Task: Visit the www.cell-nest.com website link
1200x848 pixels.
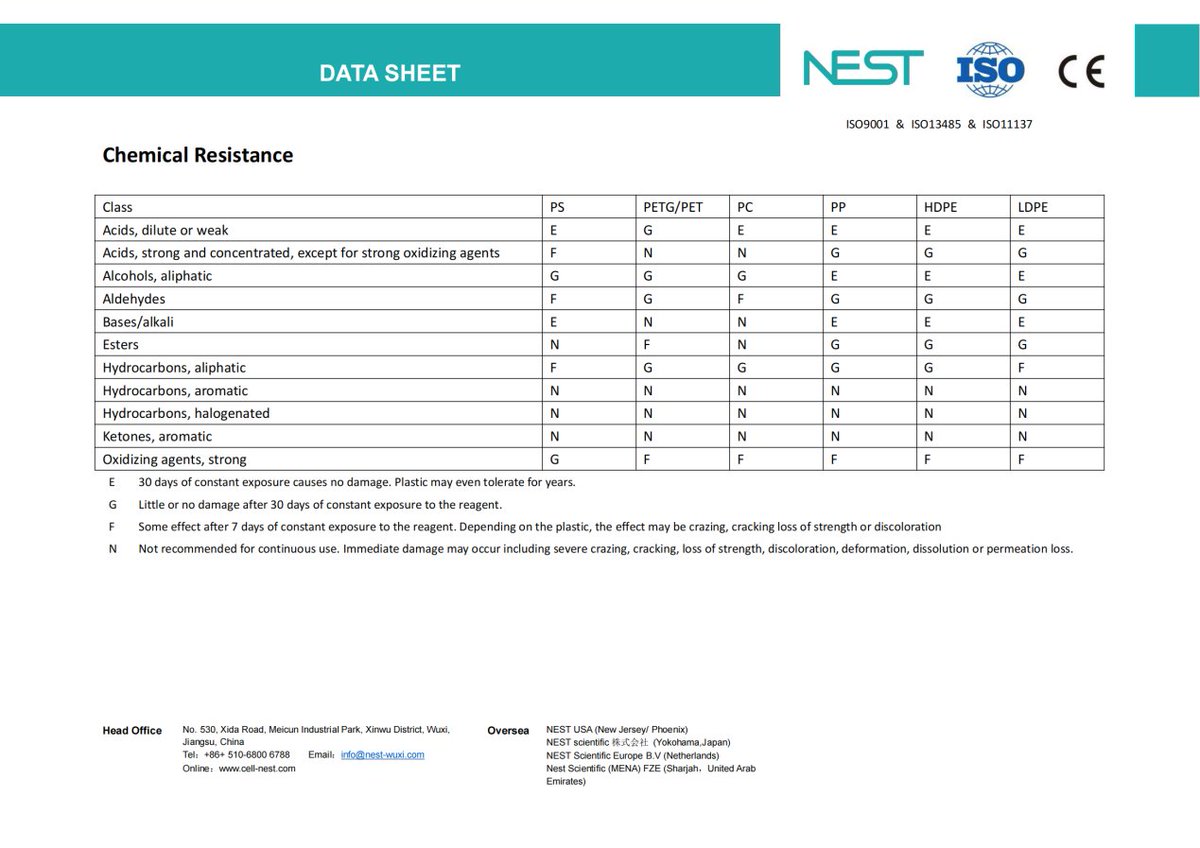Action: (x=260, y=768)
